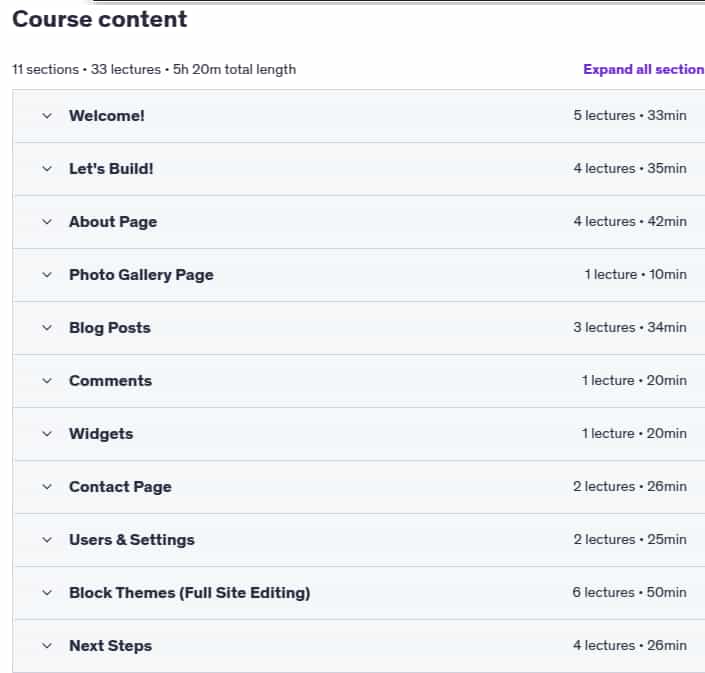Open the Next Steps section title
Screen dimensions: 705x673
coord(110,646)
